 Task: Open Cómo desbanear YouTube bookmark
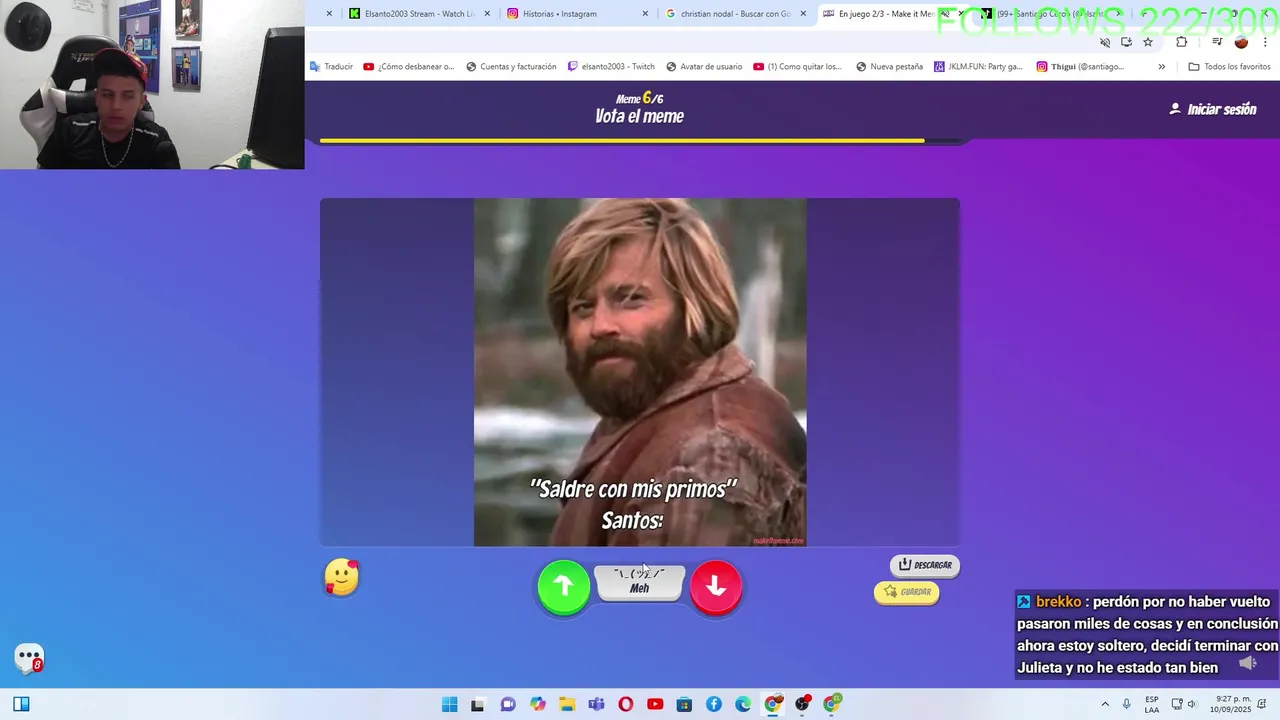pos(409,67)
